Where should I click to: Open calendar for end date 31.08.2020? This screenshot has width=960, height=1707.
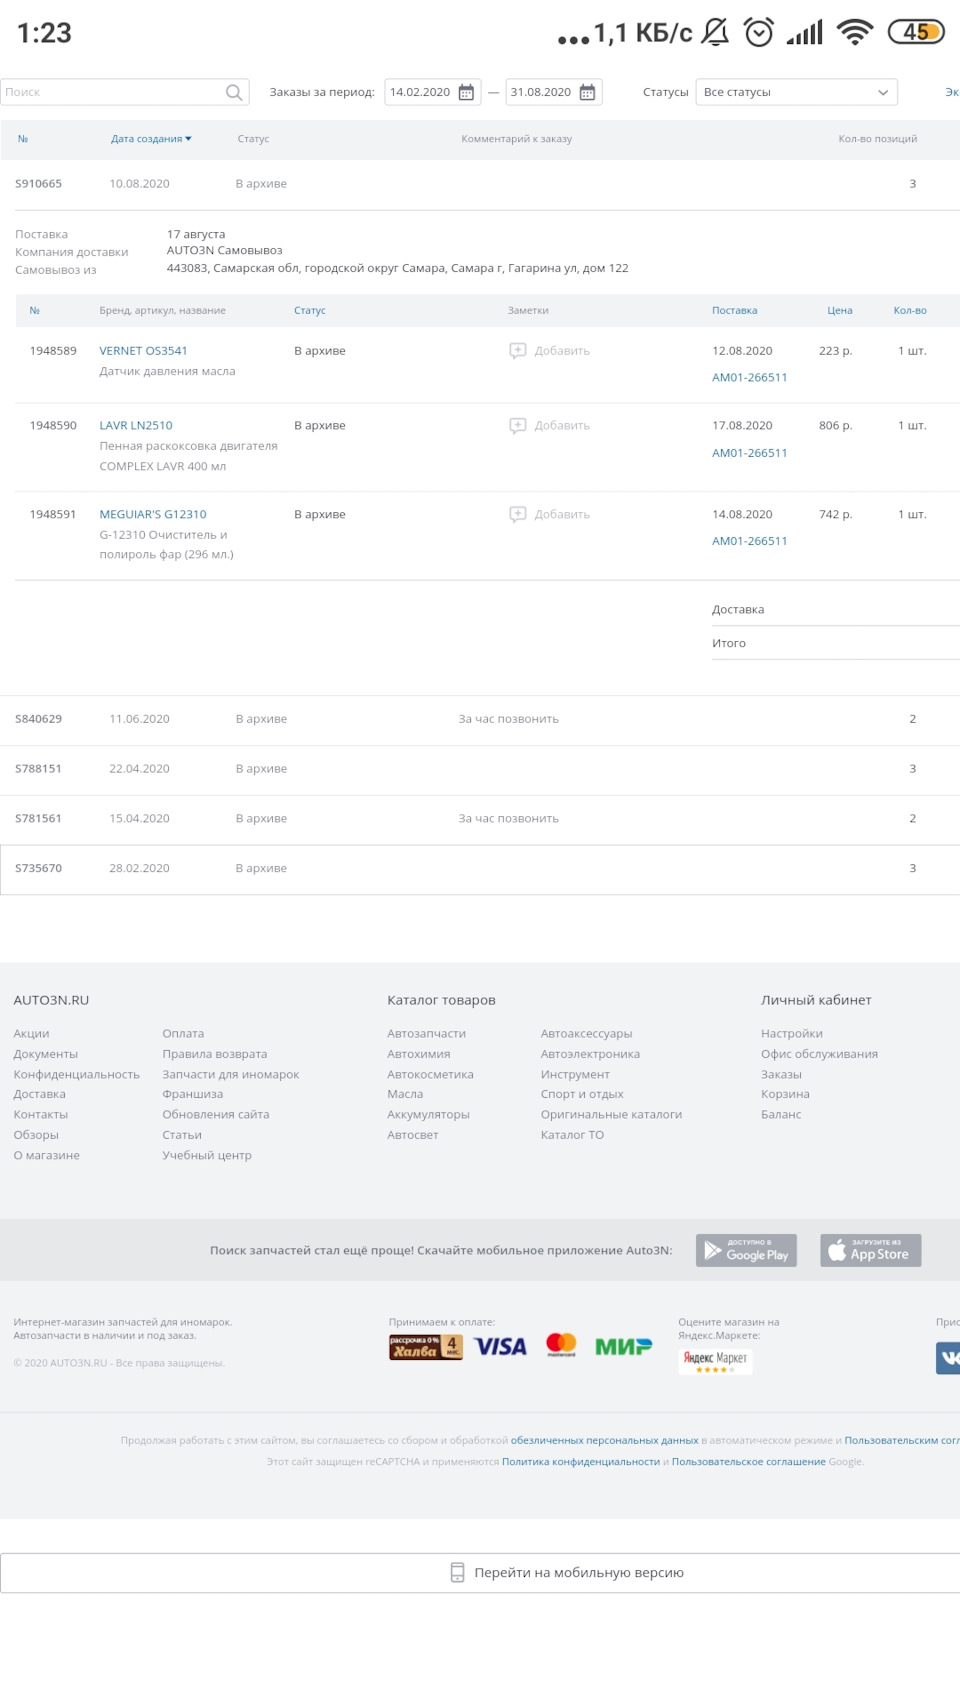pos(588,92)
